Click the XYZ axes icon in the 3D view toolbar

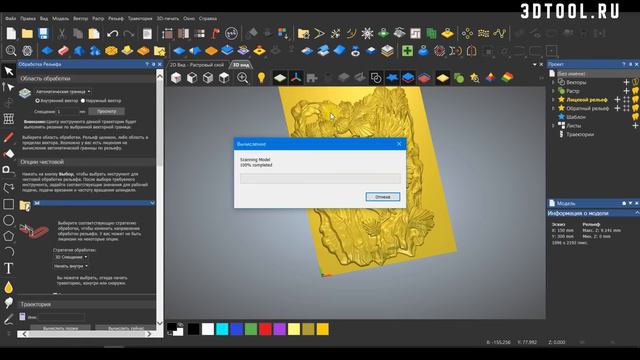[x=296, y=78]
